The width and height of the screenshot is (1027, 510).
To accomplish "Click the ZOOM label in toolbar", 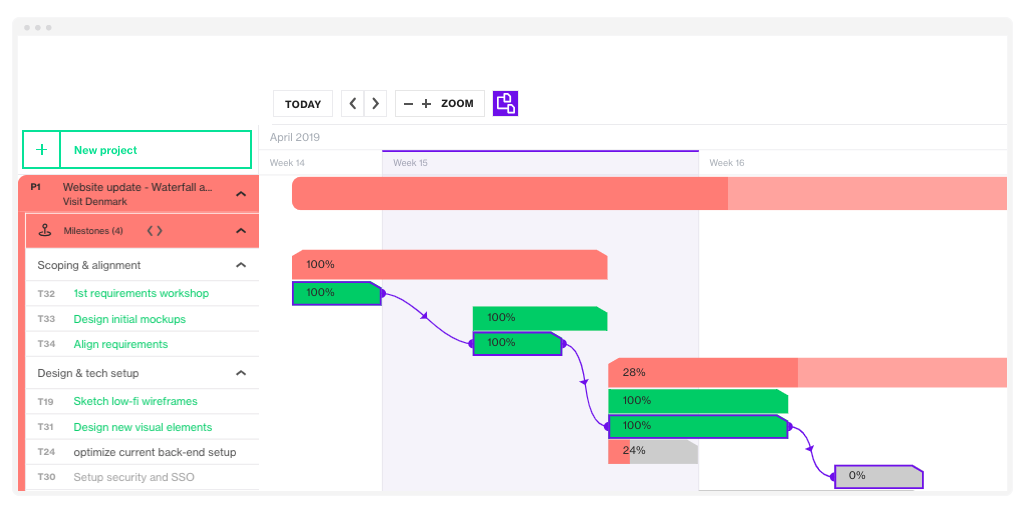I will pos(457,103).
